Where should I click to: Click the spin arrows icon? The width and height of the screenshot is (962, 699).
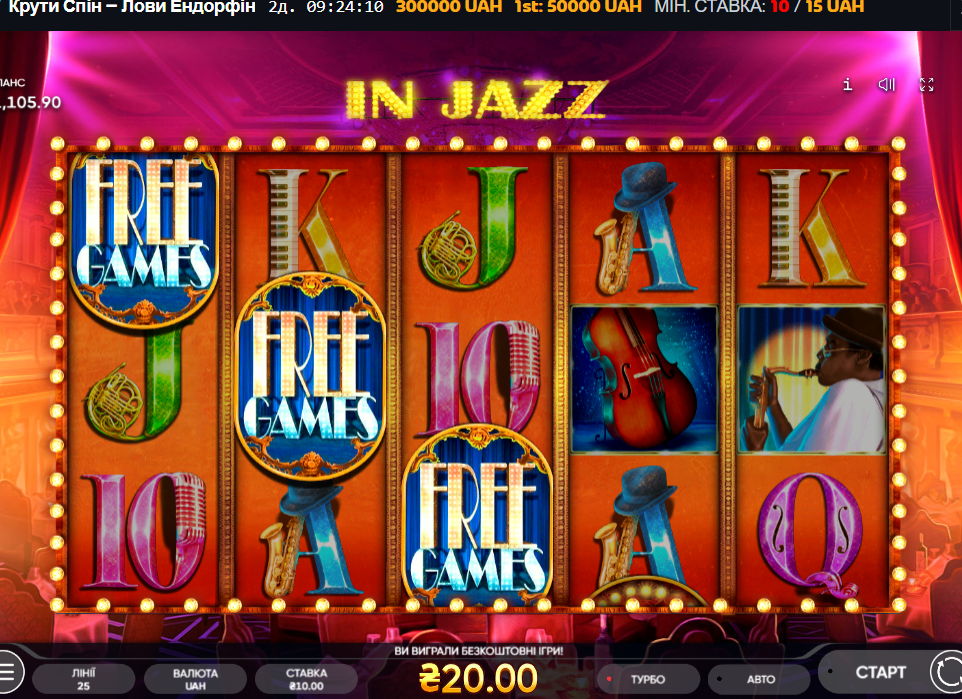coord(945,672)
